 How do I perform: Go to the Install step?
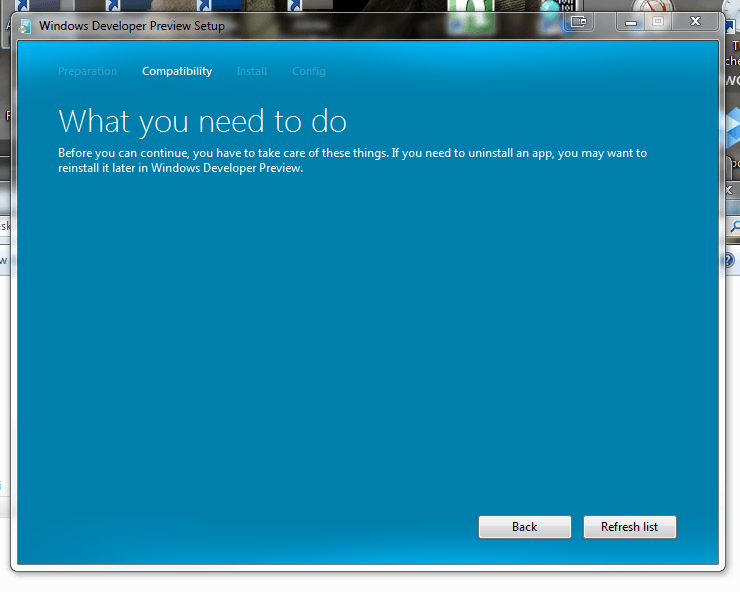tap(251, 71)
